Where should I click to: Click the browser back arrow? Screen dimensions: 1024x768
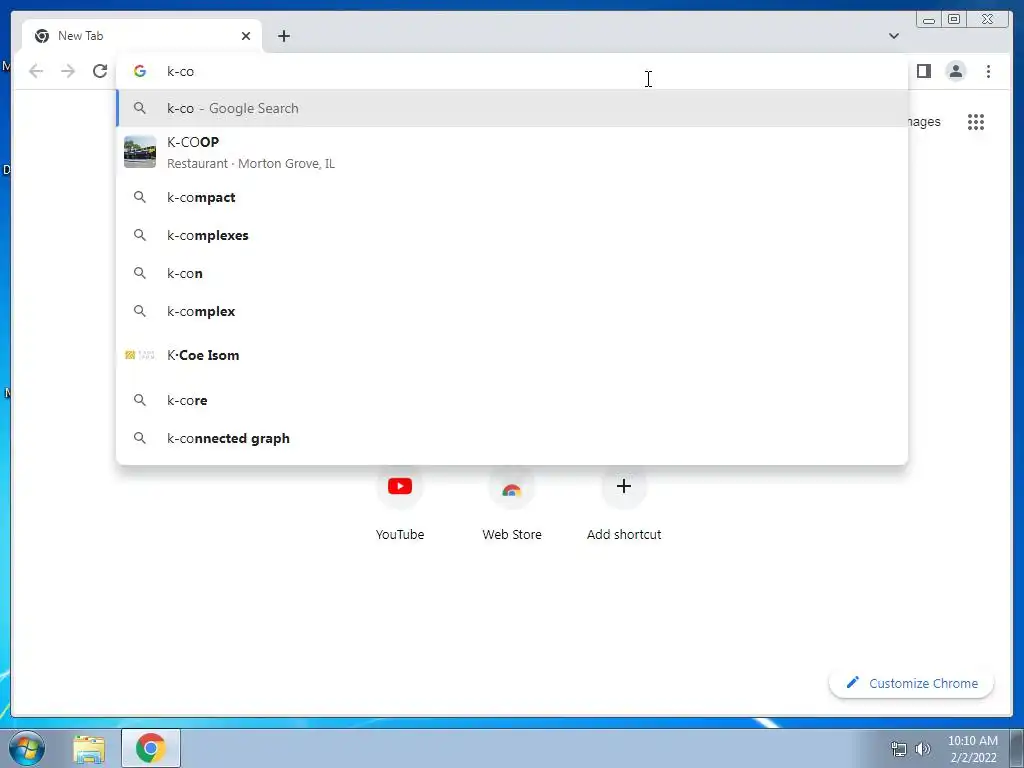pyautogui.click(x=36, y=71)
